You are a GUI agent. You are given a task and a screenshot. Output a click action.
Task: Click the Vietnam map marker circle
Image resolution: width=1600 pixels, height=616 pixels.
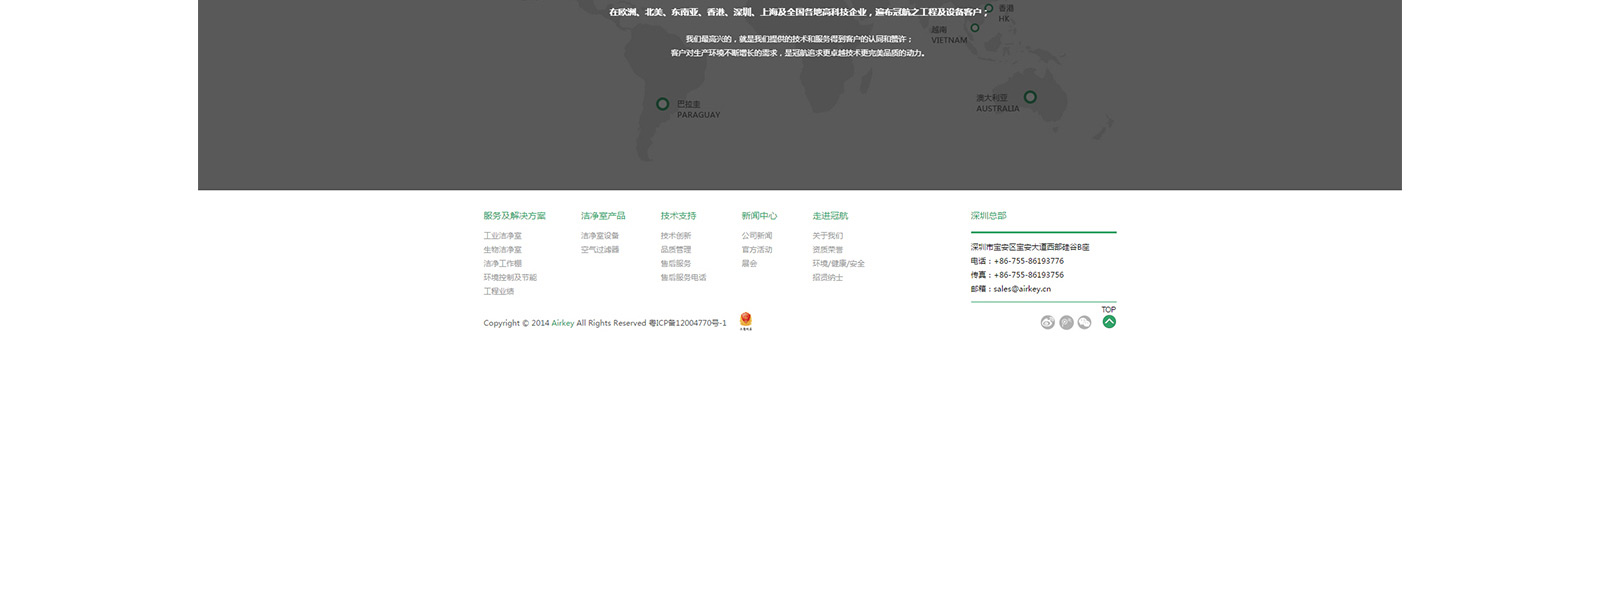(x=975, y=28)
